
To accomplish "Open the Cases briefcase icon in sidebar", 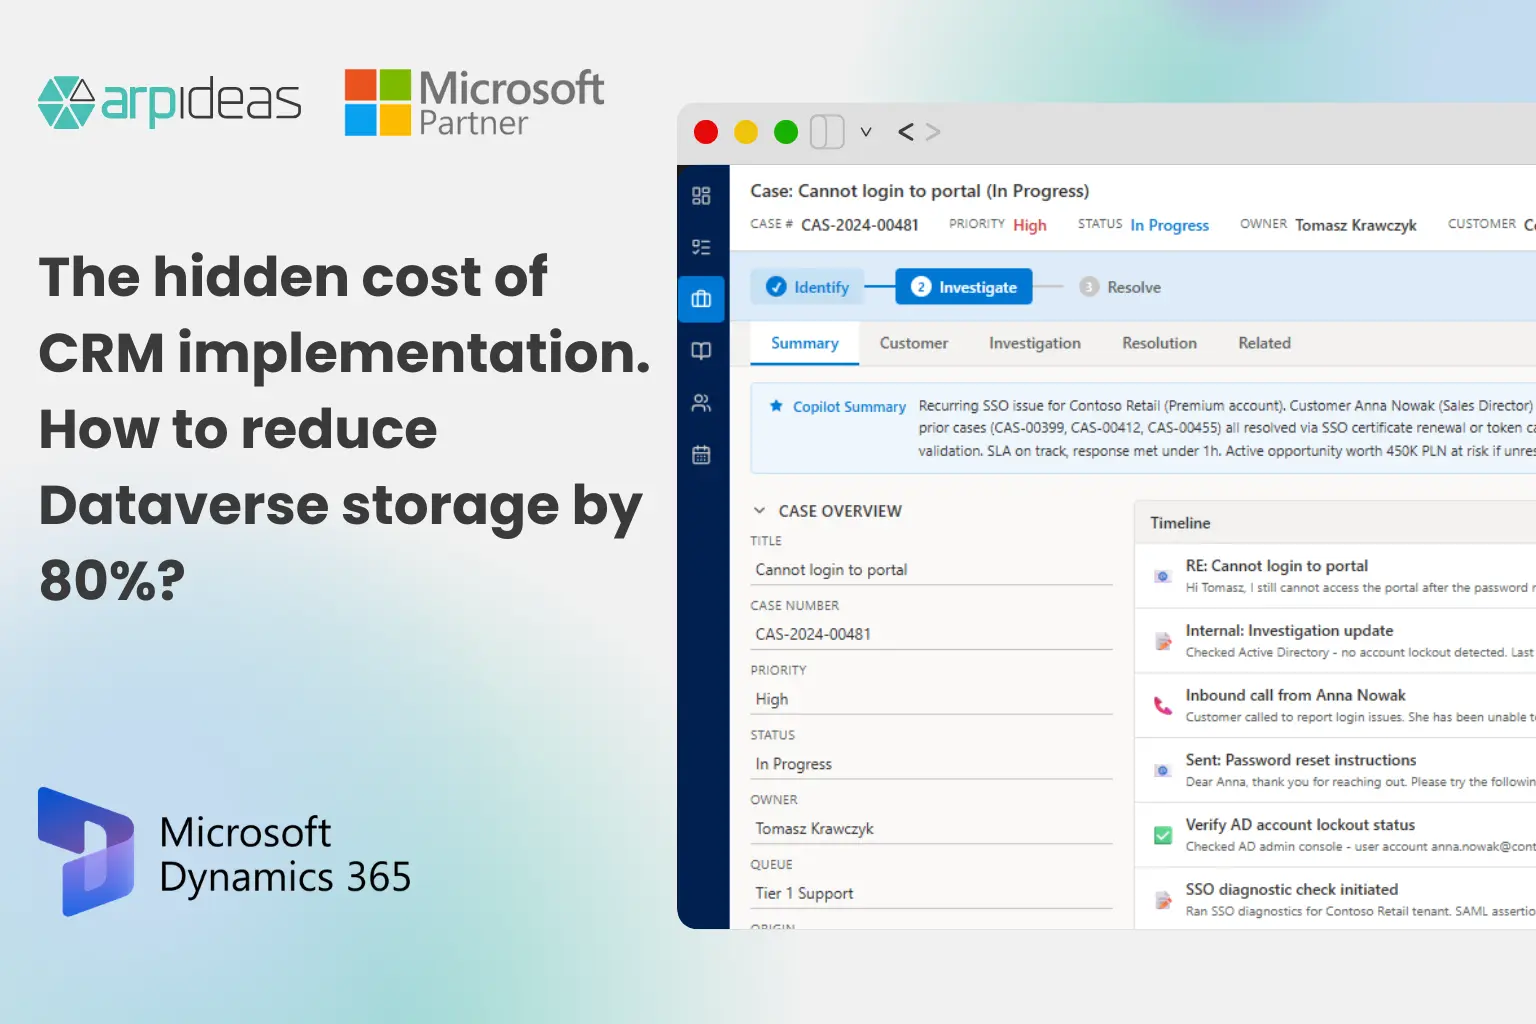I will tap(701, 298).
